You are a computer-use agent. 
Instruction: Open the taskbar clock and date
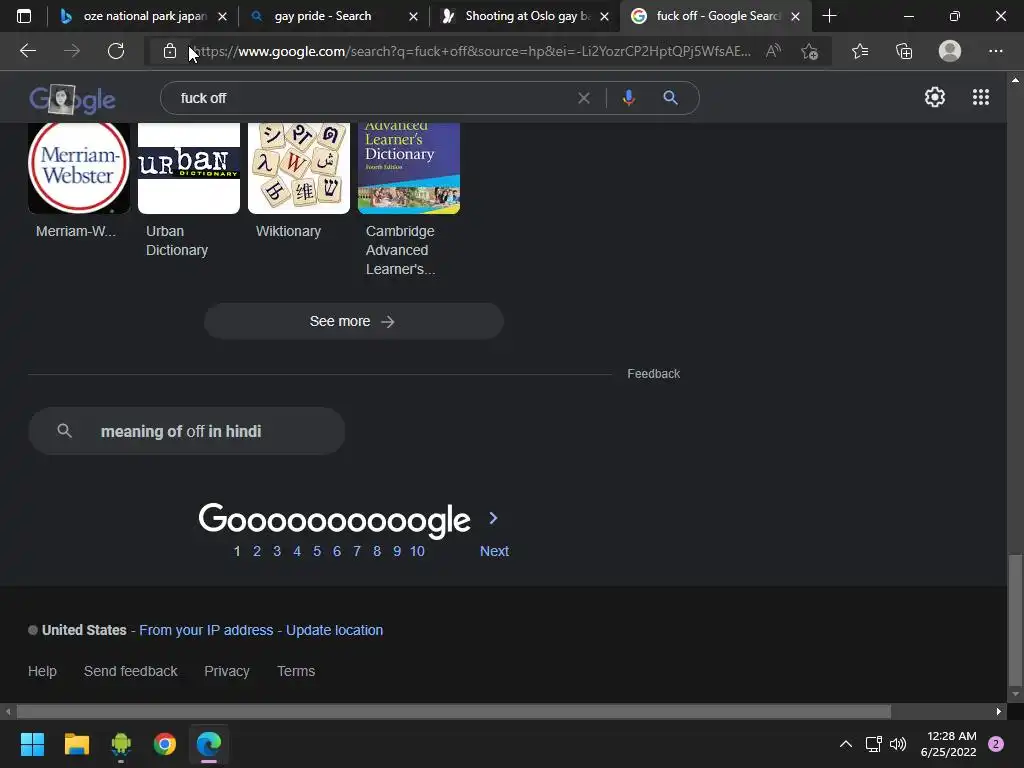tap(948, 744)
